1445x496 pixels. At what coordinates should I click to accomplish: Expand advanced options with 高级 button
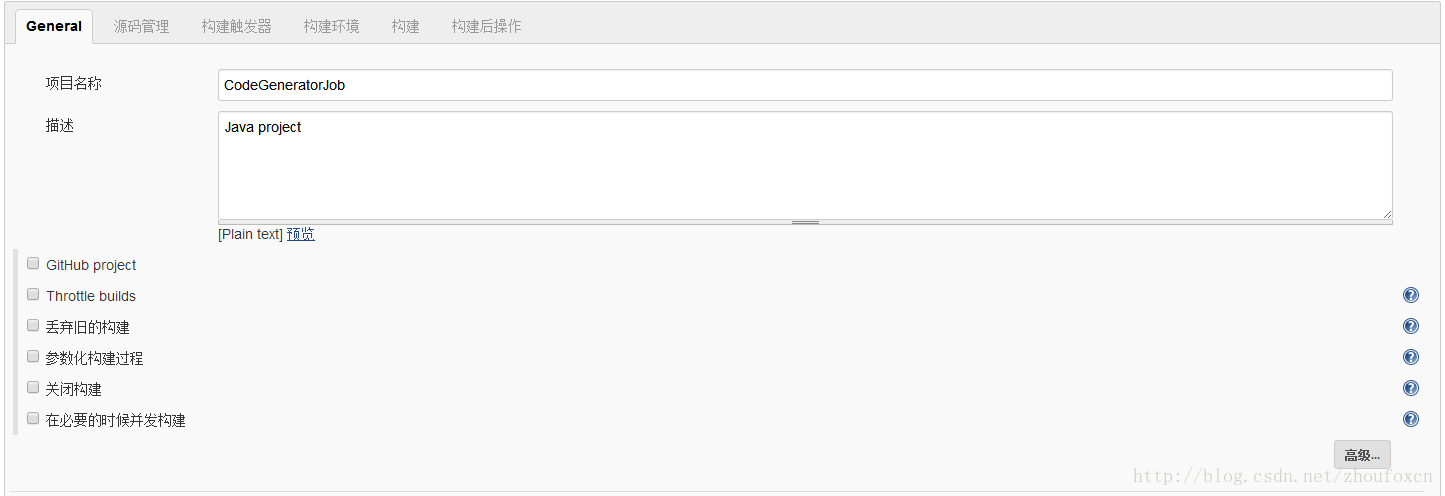1362,455
